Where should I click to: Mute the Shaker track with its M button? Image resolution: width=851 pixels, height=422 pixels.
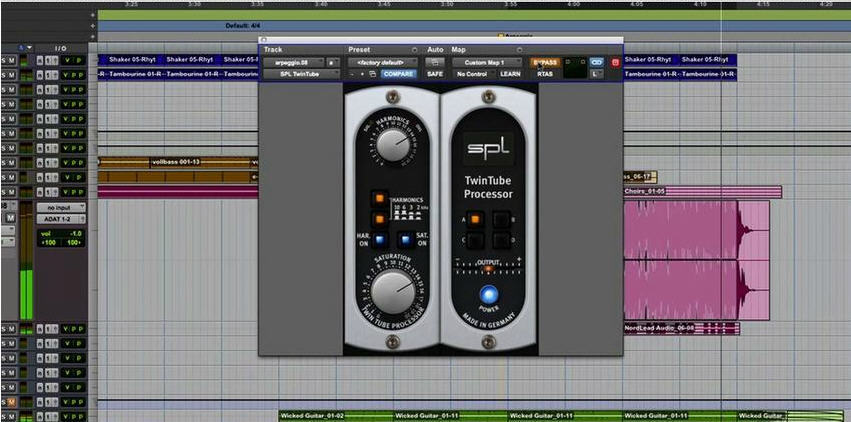(12, 60)
